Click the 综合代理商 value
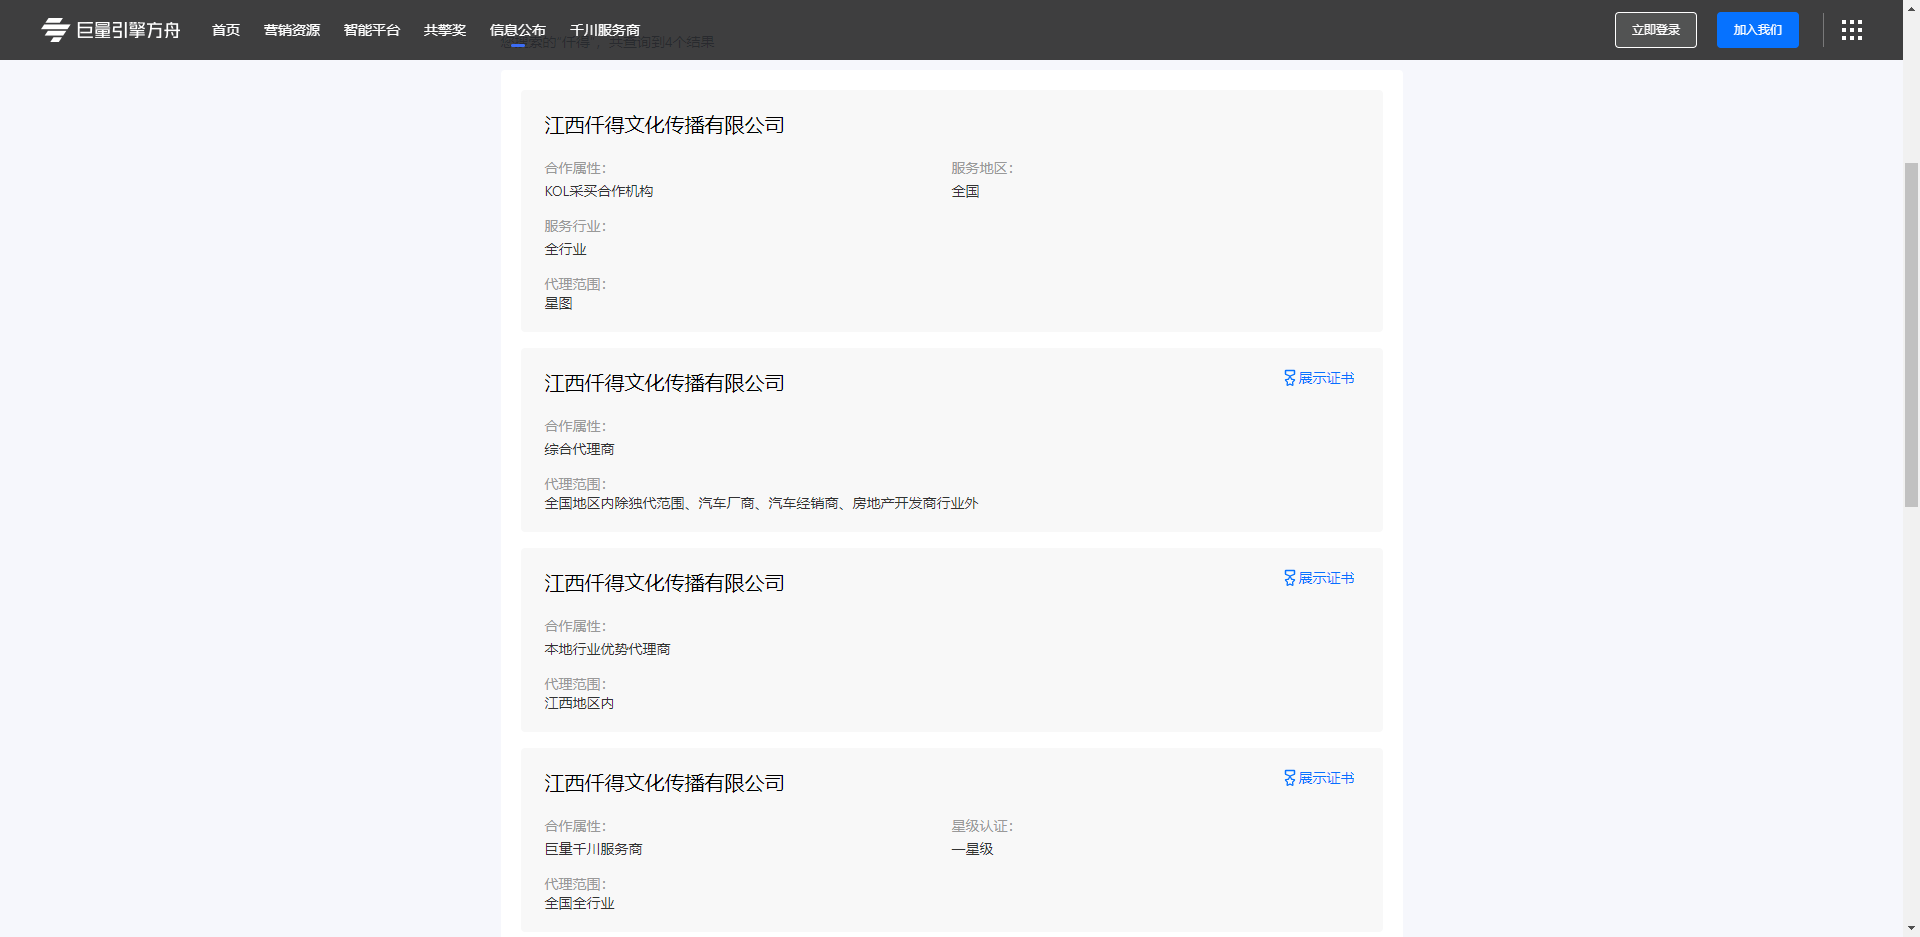The height and width of the screenshot is (937, 1920). click(x=579, y=449)
